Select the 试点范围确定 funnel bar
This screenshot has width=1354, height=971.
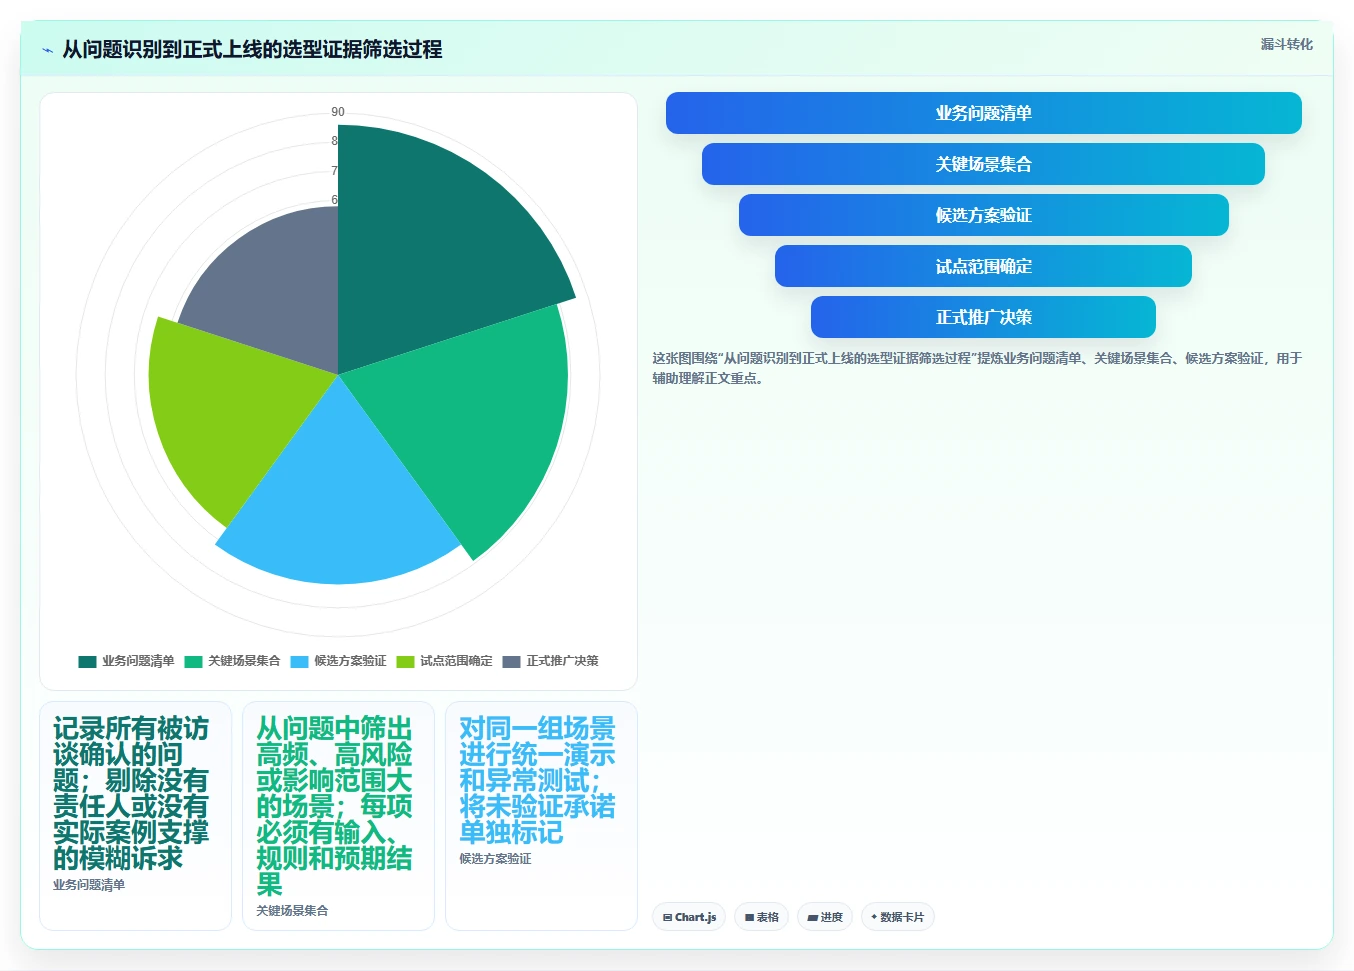(x=983, y=266)
